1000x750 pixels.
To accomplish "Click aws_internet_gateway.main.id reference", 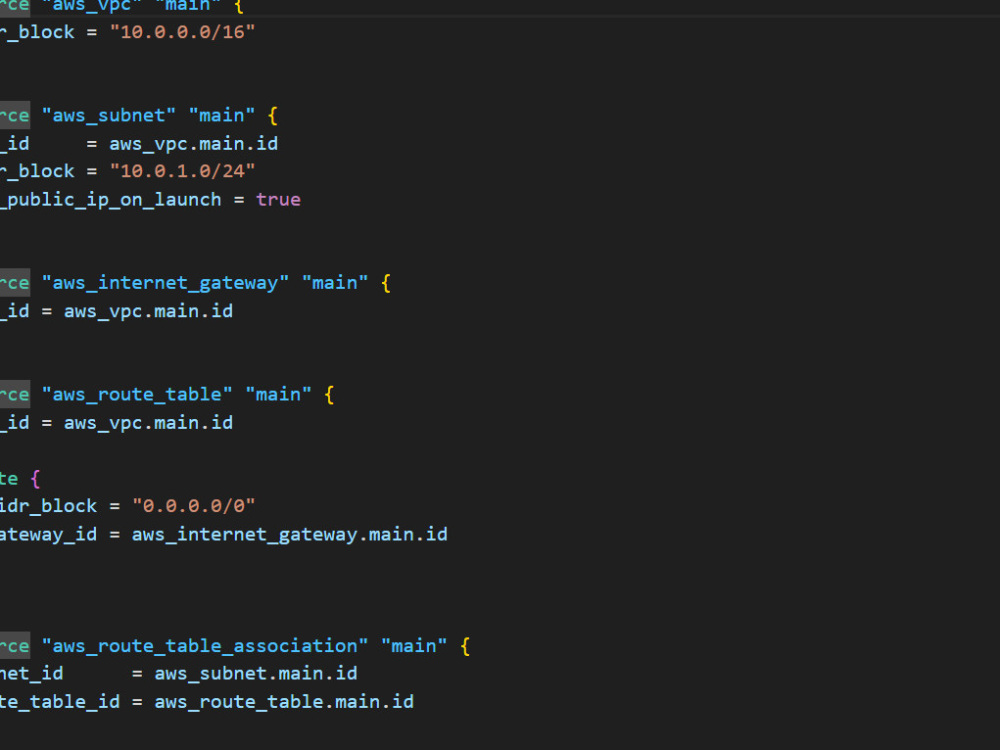I will tap(290, 534).
